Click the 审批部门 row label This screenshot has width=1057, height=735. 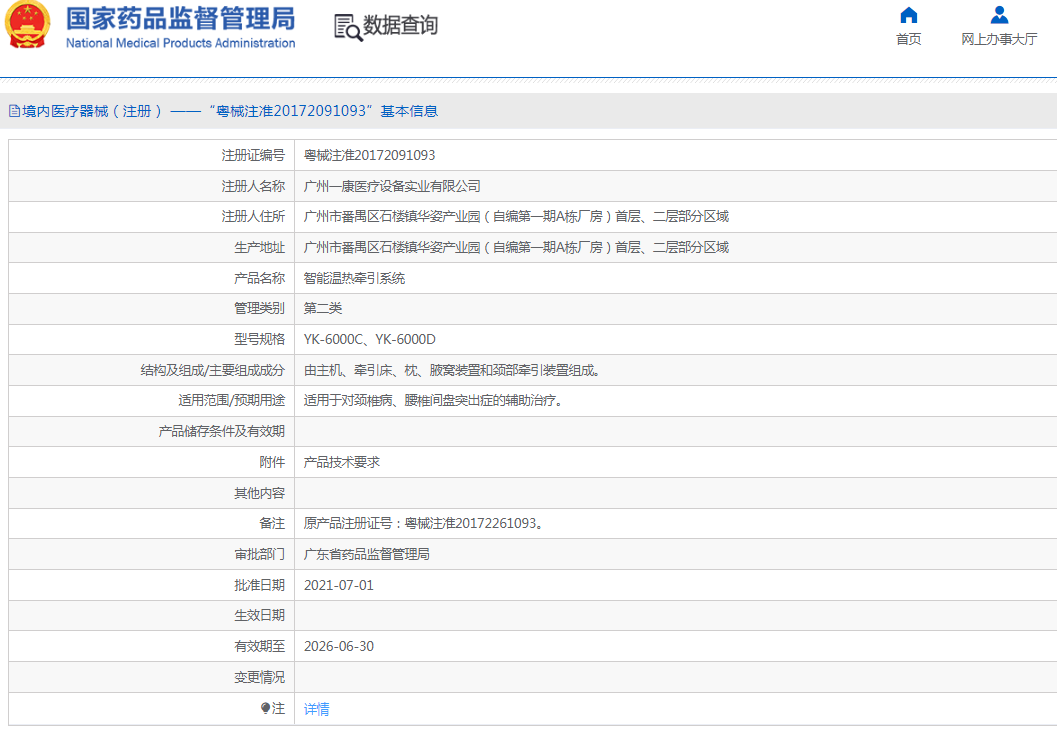tap(260, 554)
